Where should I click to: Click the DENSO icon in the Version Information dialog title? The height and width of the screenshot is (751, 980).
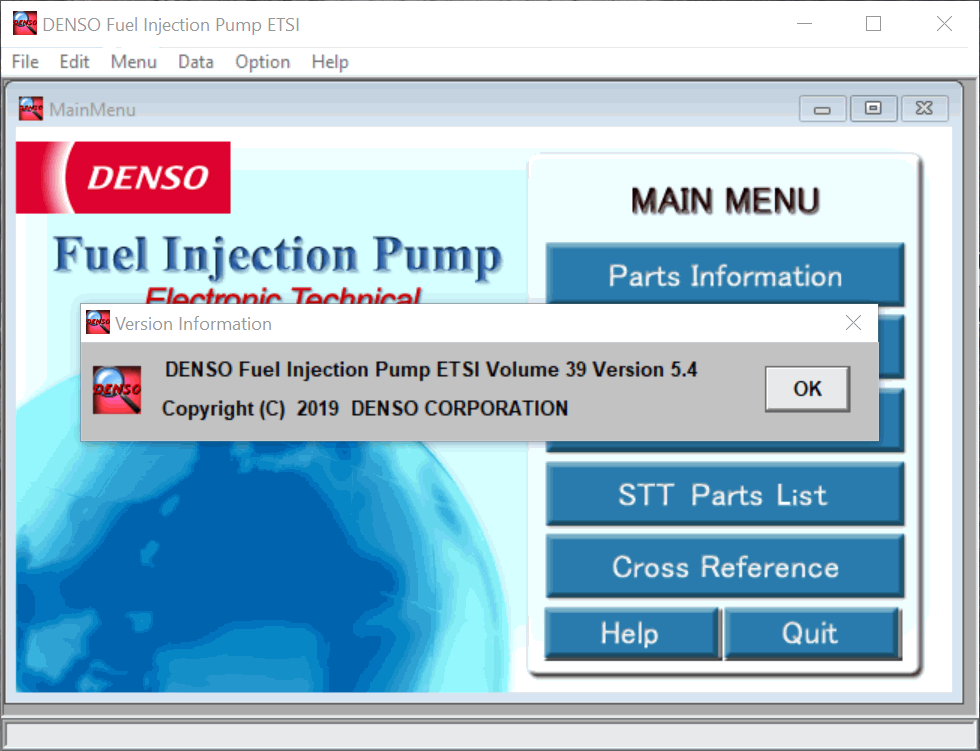(97, 322)
